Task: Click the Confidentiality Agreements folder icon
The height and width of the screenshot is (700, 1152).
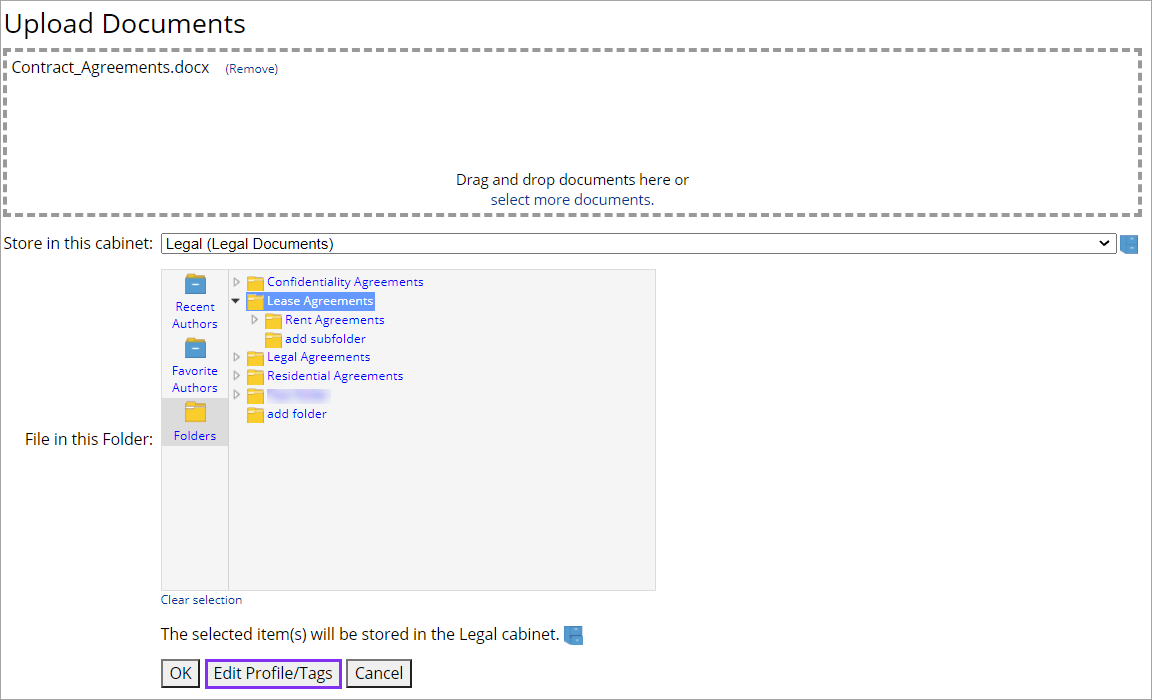Action: coord(255,281)
